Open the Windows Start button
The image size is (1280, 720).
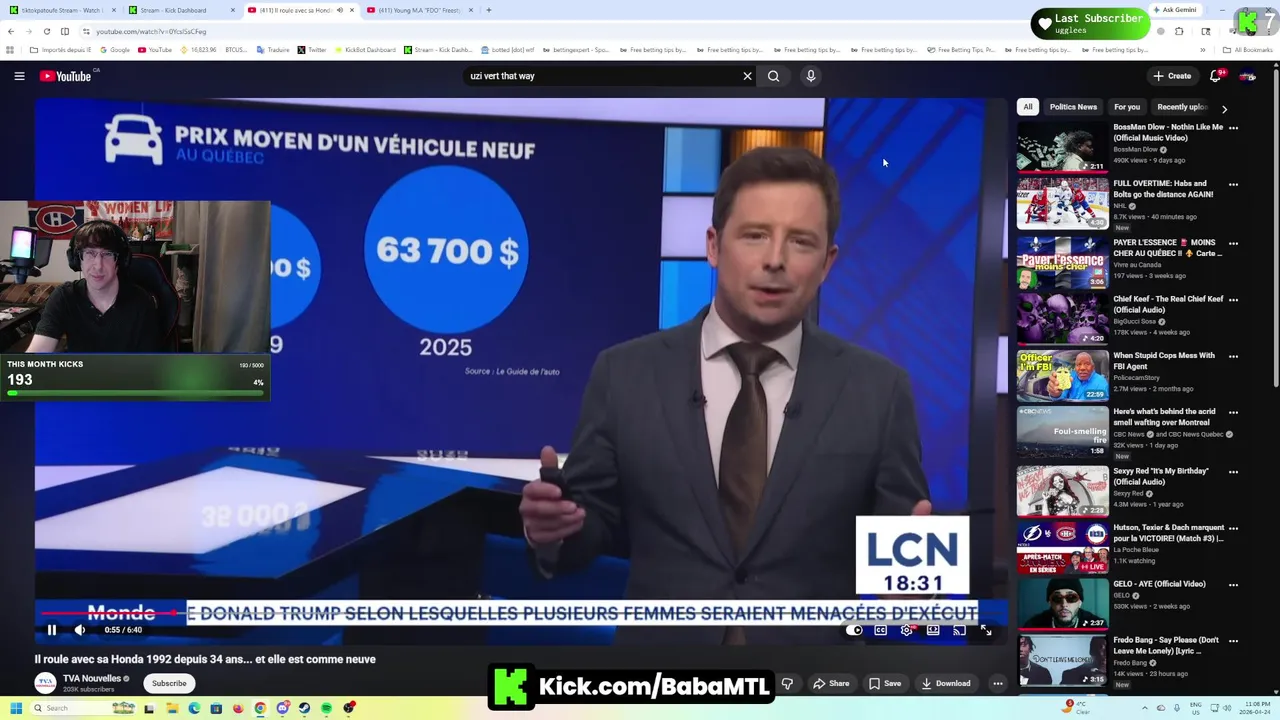(16, 708)
